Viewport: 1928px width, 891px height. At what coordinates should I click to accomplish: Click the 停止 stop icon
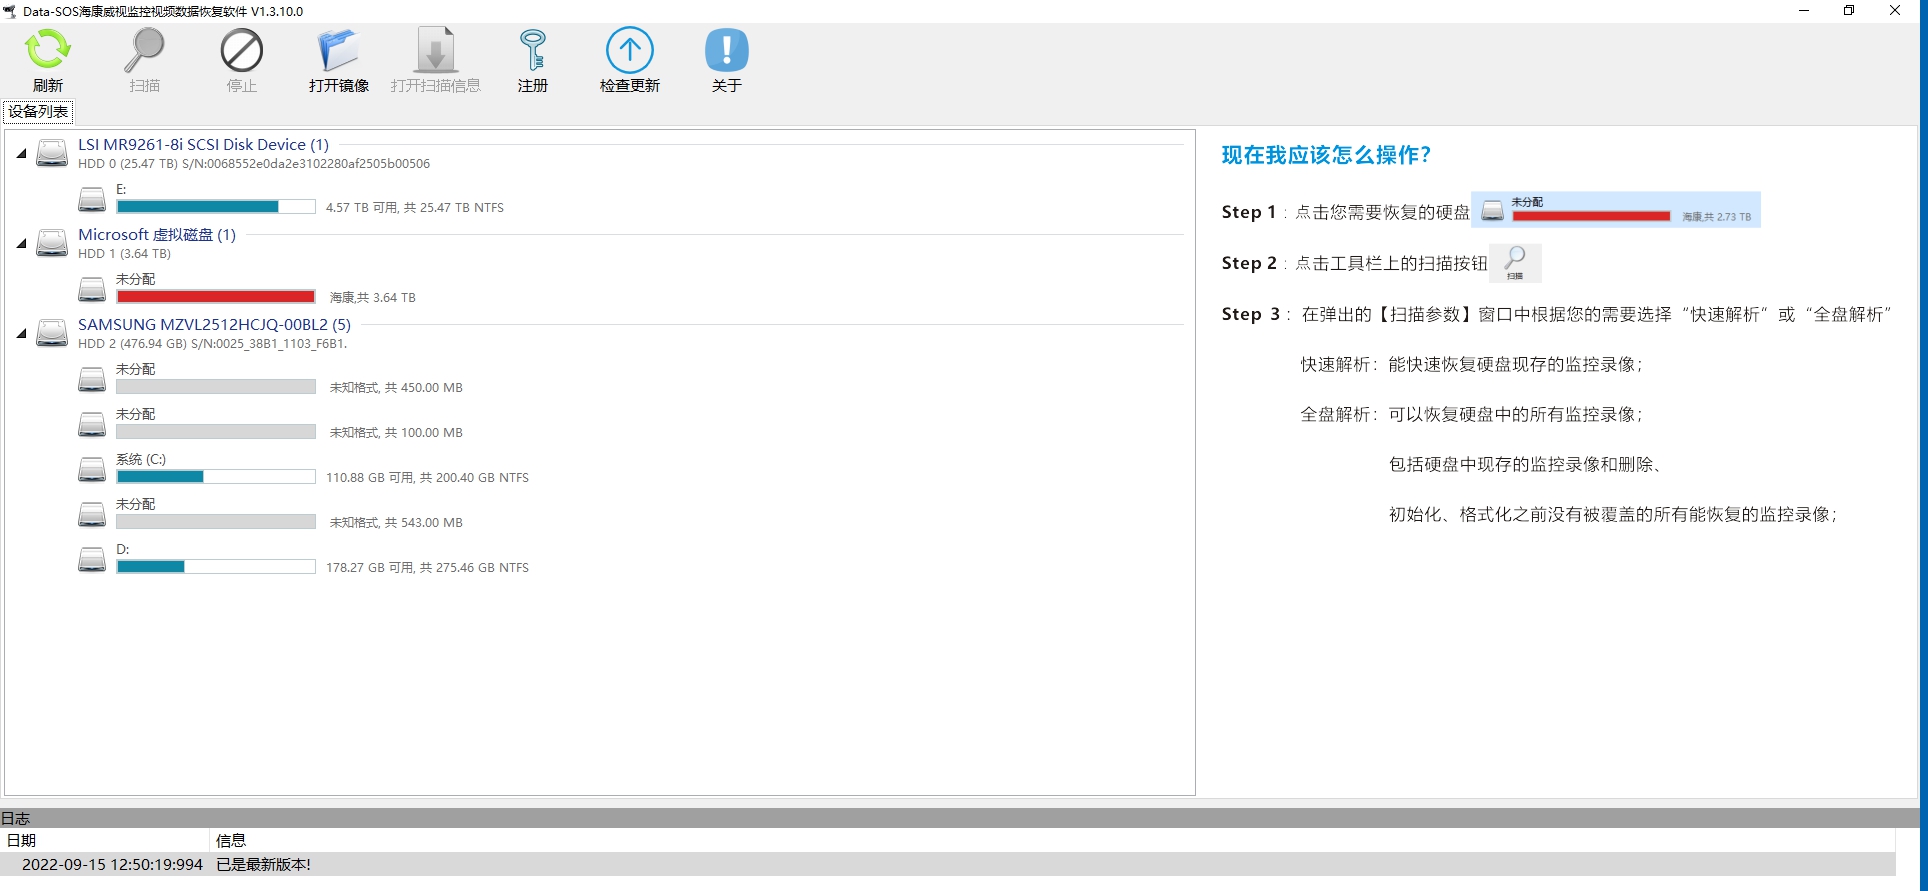pos(241,50)
